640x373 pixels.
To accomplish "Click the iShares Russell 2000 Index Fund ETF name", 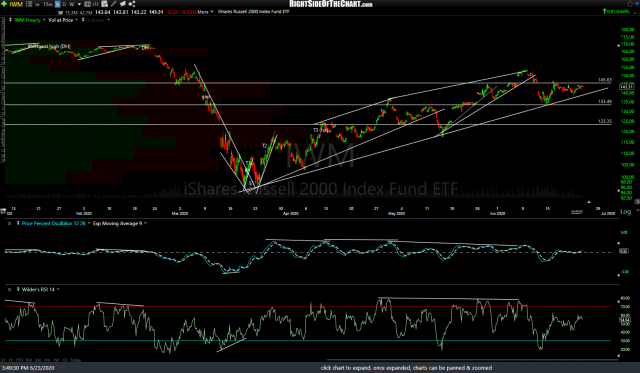I will [x=253, y=12].
